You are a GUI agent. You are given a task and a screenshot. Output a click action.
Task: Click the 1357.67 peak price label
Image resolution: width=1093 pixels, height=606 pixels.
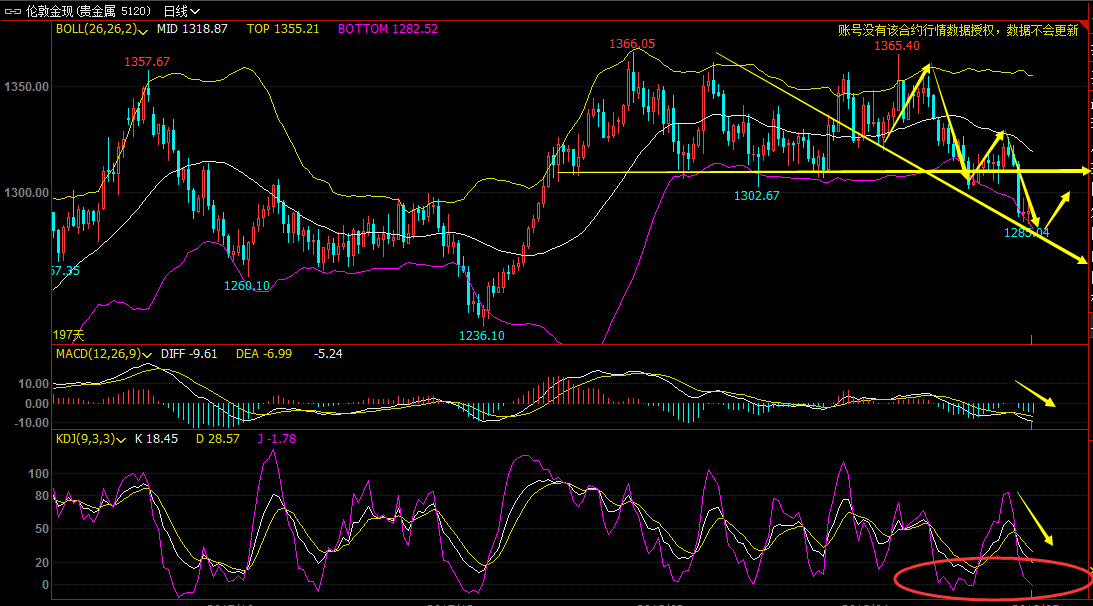tap(147, 62)
